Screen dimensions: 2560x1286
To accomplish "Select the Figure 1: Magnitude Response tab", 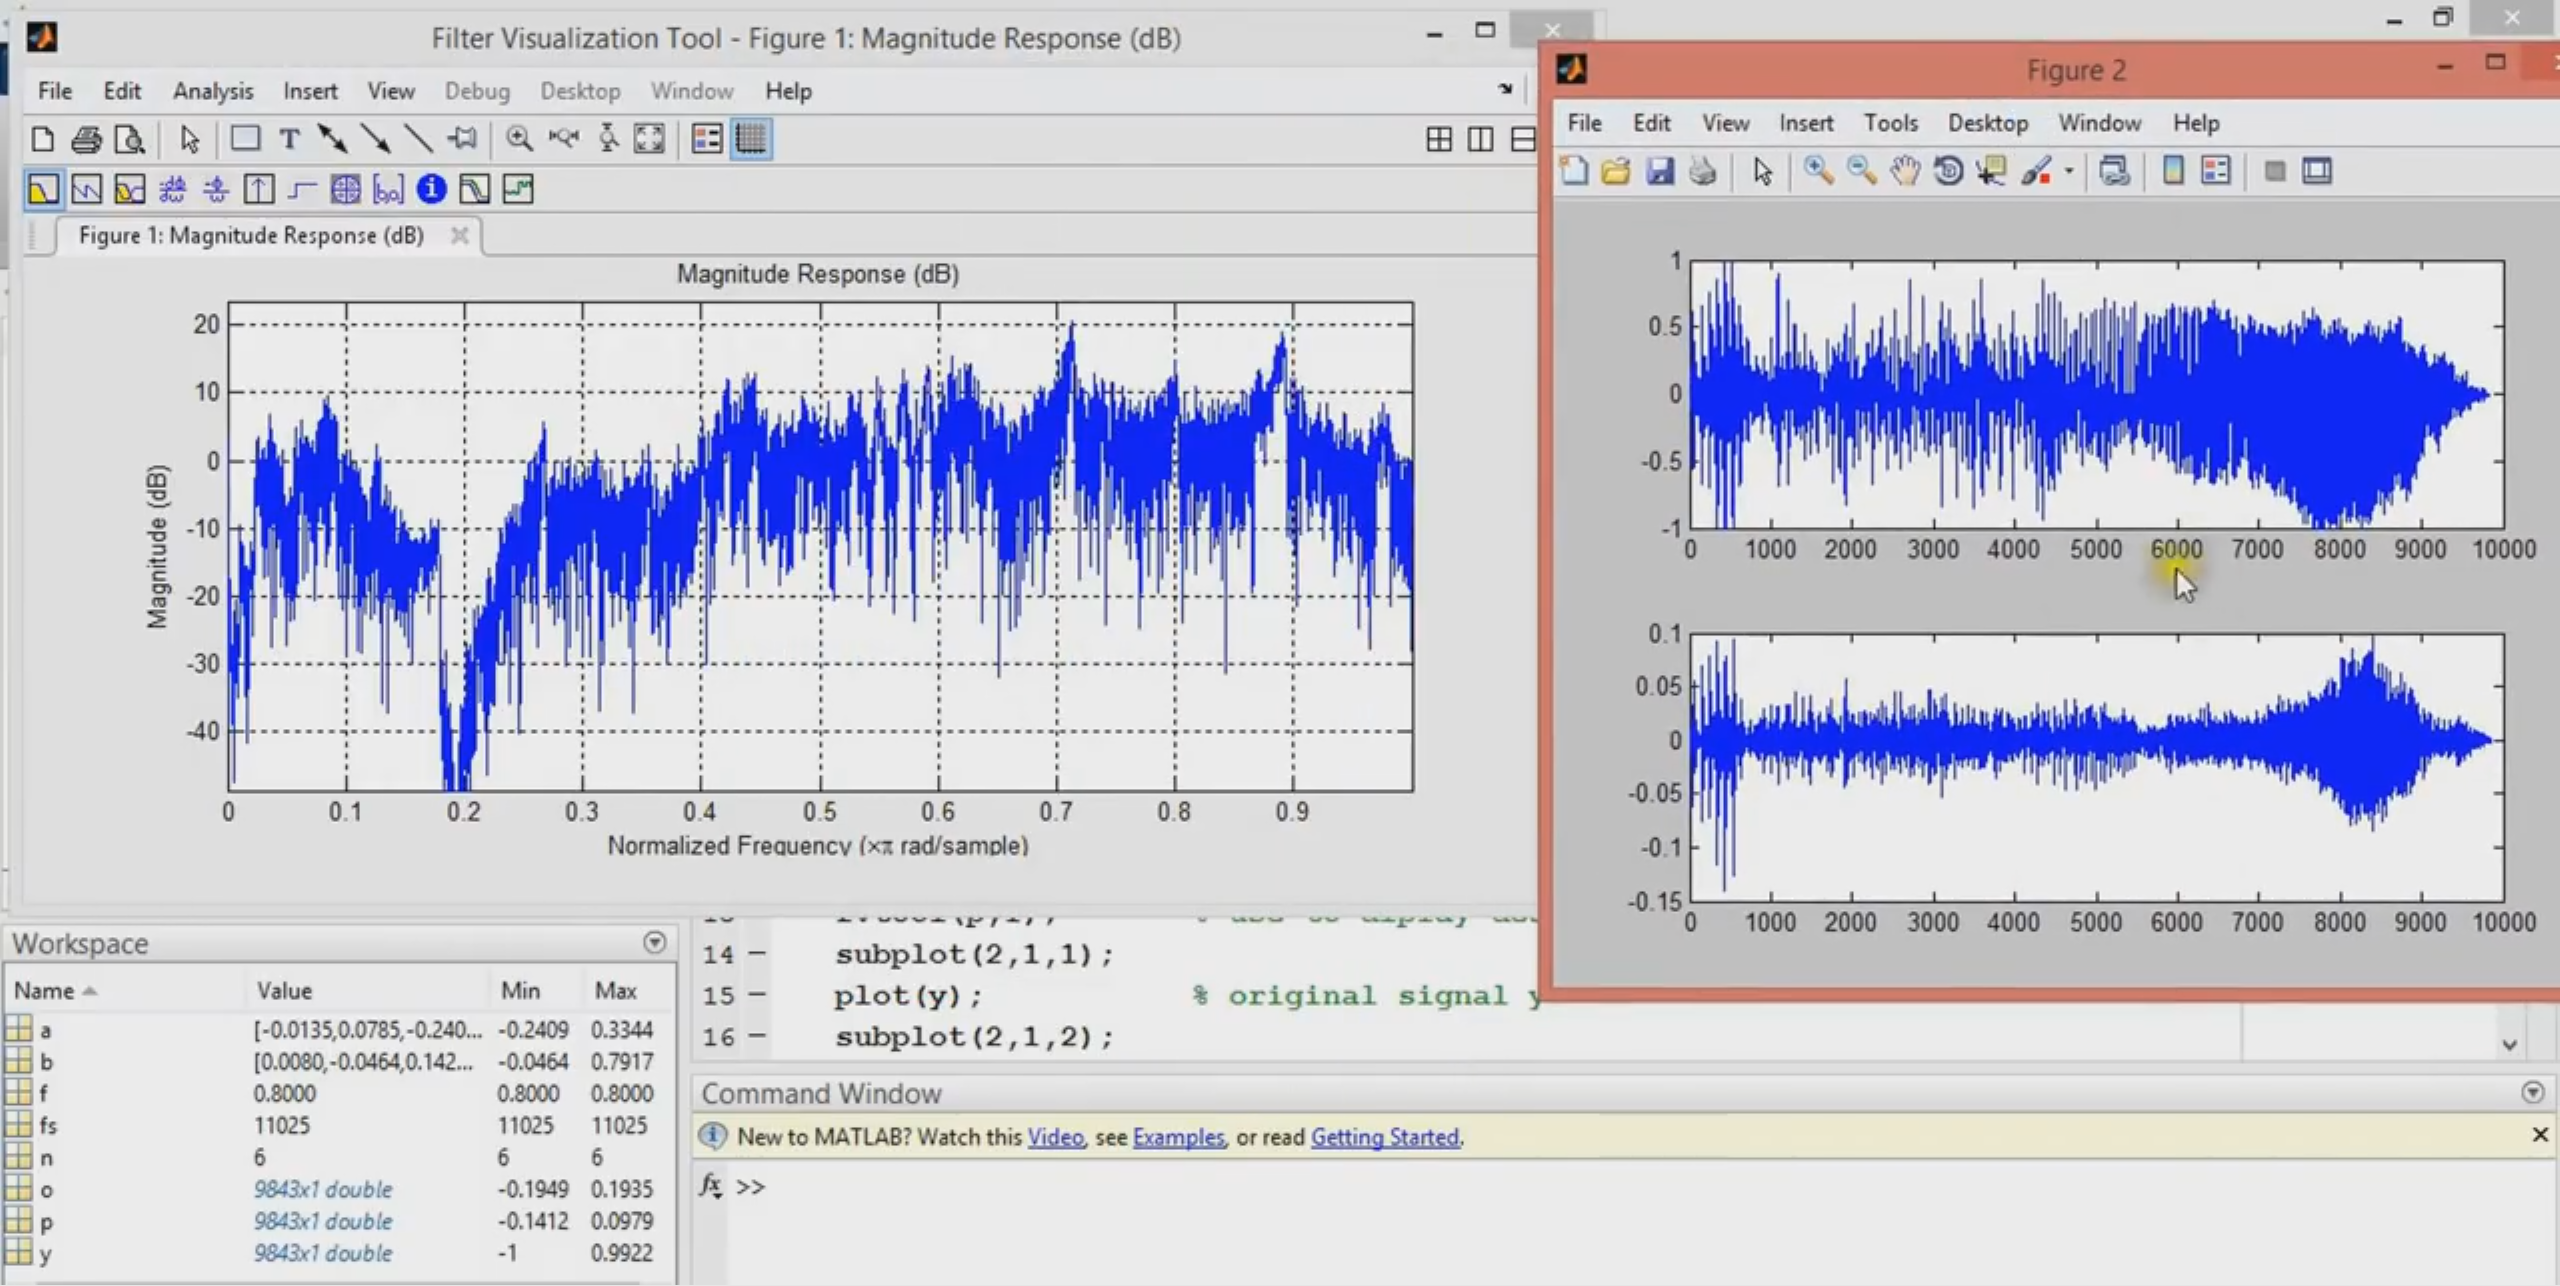I will (251, 236).
